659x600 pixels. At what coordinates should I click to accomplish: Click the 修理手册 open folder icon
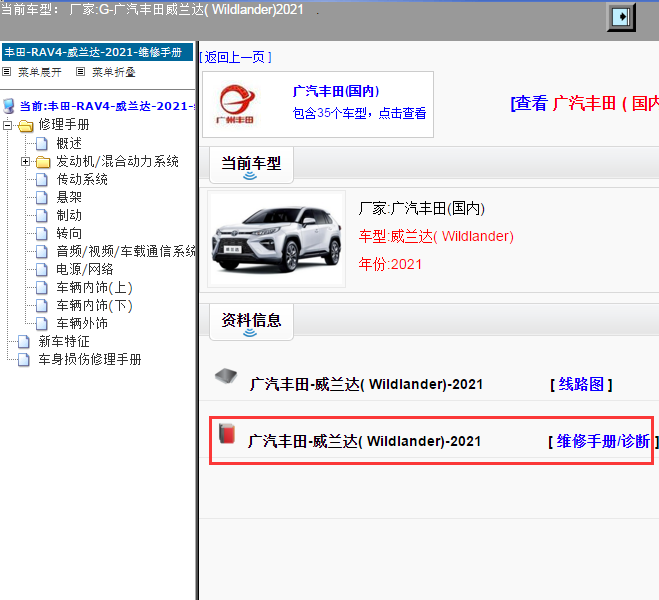click(x=26, y=125)
